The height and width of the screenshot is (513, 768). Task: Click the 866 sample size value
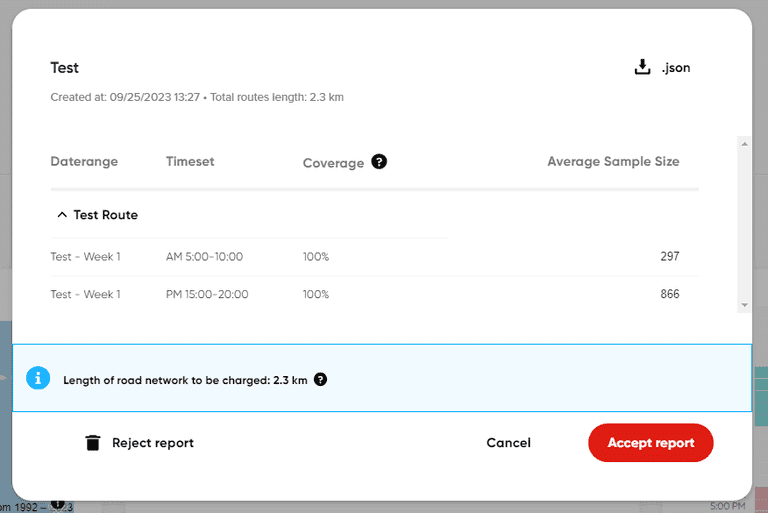[669, 295]
